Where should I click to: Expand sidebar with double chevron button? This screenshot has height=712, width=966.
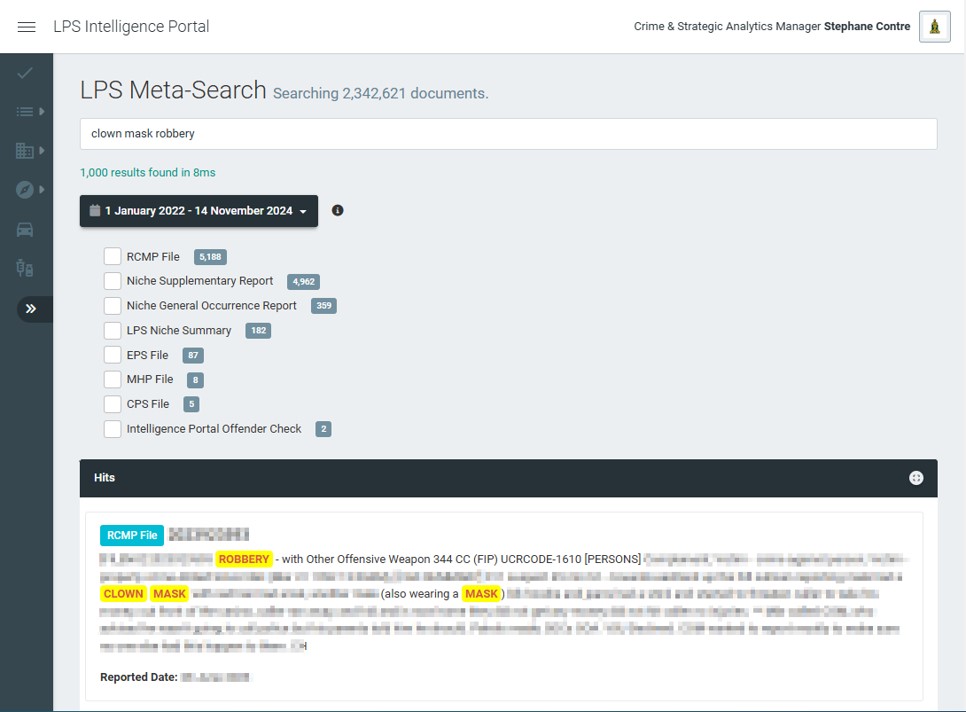[x=31, y=308]
